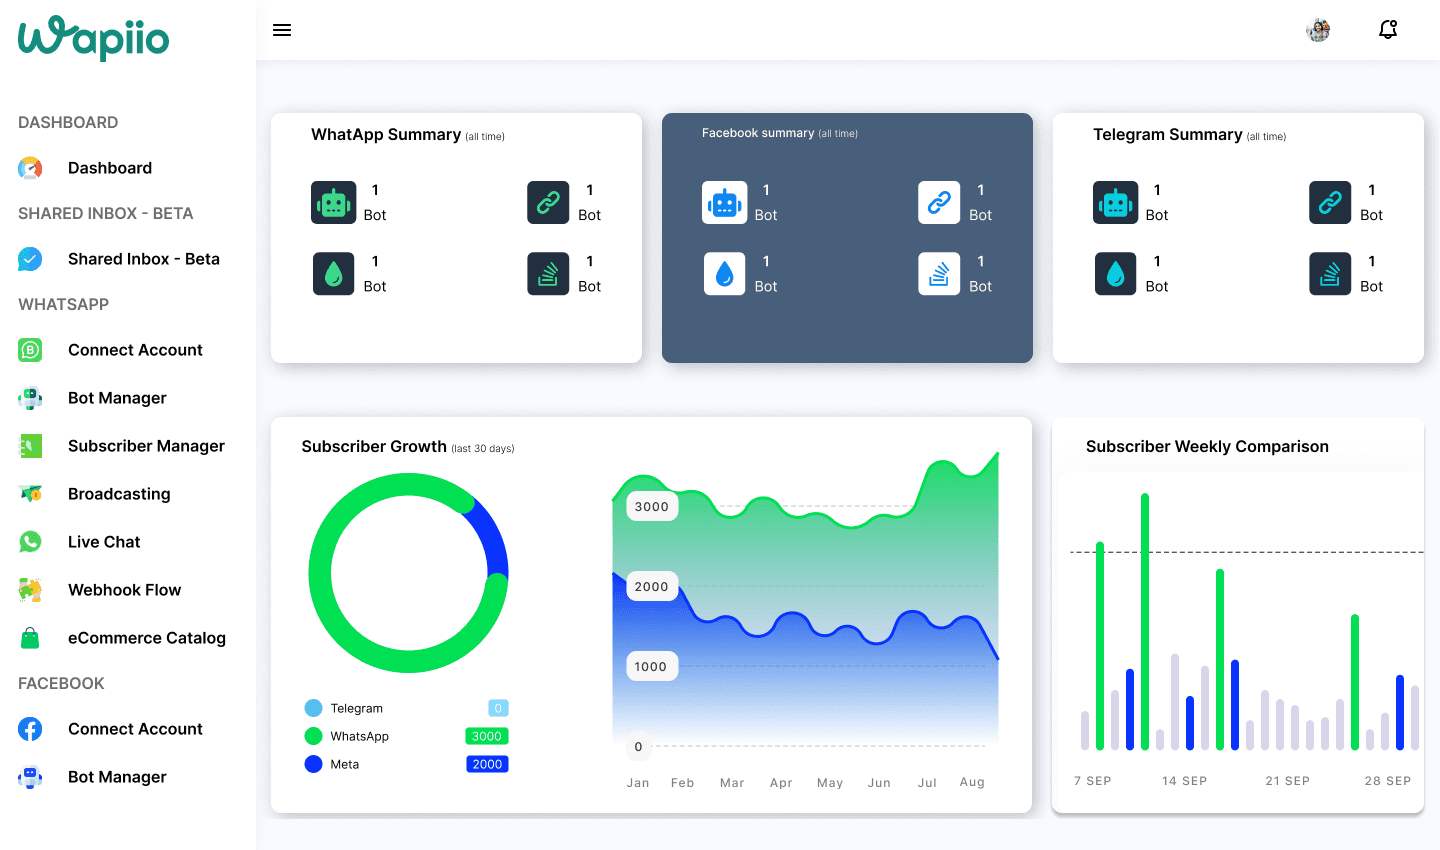
Task: Click the stack icon in Telegram Summary
Action: 1330,274
